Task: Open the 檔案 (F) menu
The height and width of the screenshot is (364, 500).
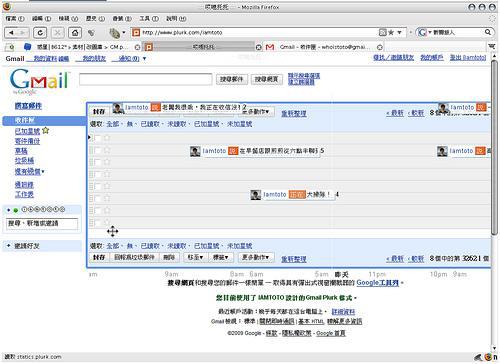Action: tap(15, 19)
